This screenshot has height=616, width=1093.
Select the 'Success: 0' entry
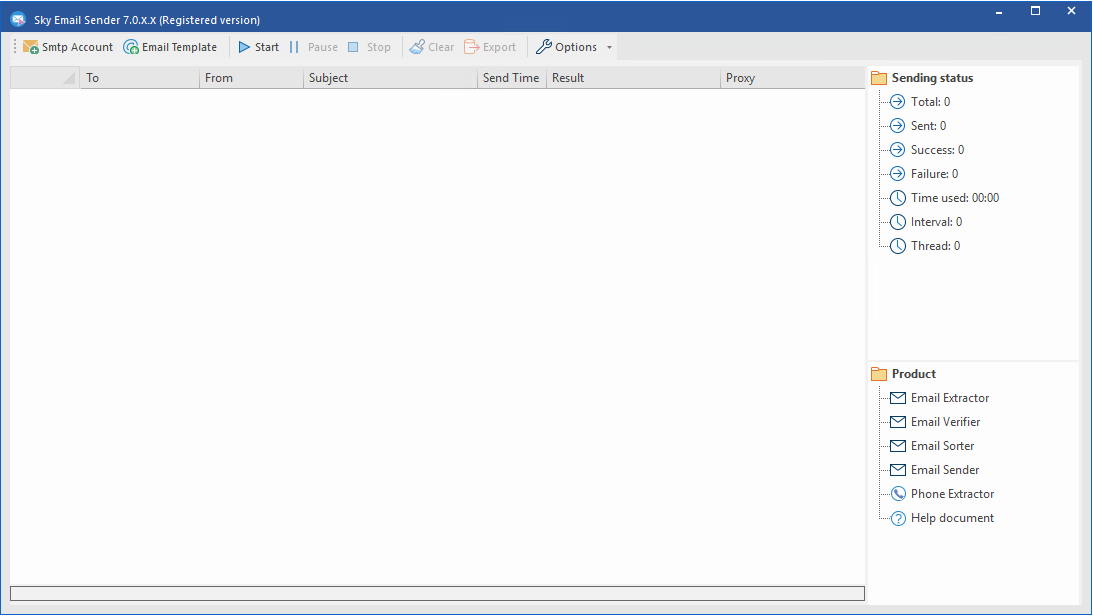click(938, 150)
